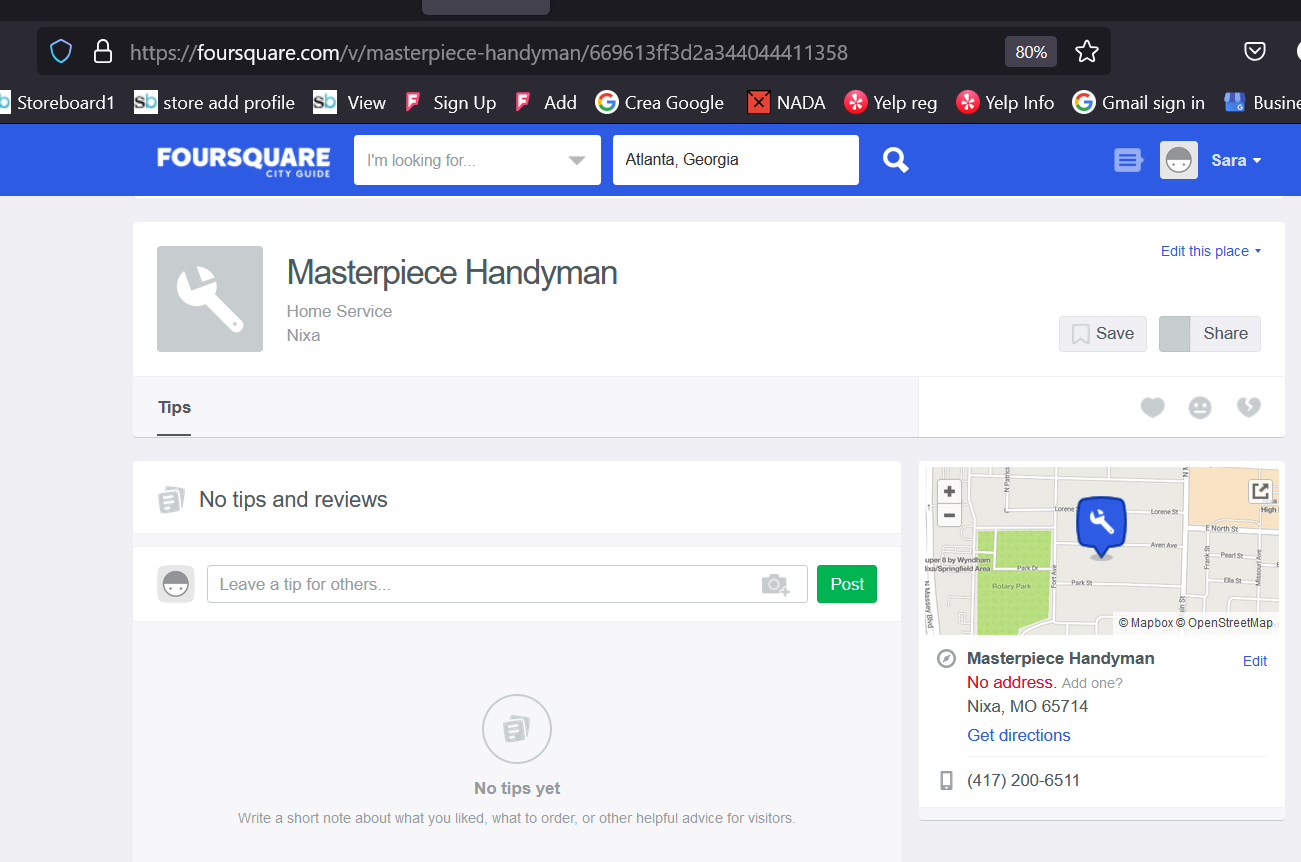Click the phone icon beside number
This screenshot has width=1301, height=862.
[x=946, y=781]
